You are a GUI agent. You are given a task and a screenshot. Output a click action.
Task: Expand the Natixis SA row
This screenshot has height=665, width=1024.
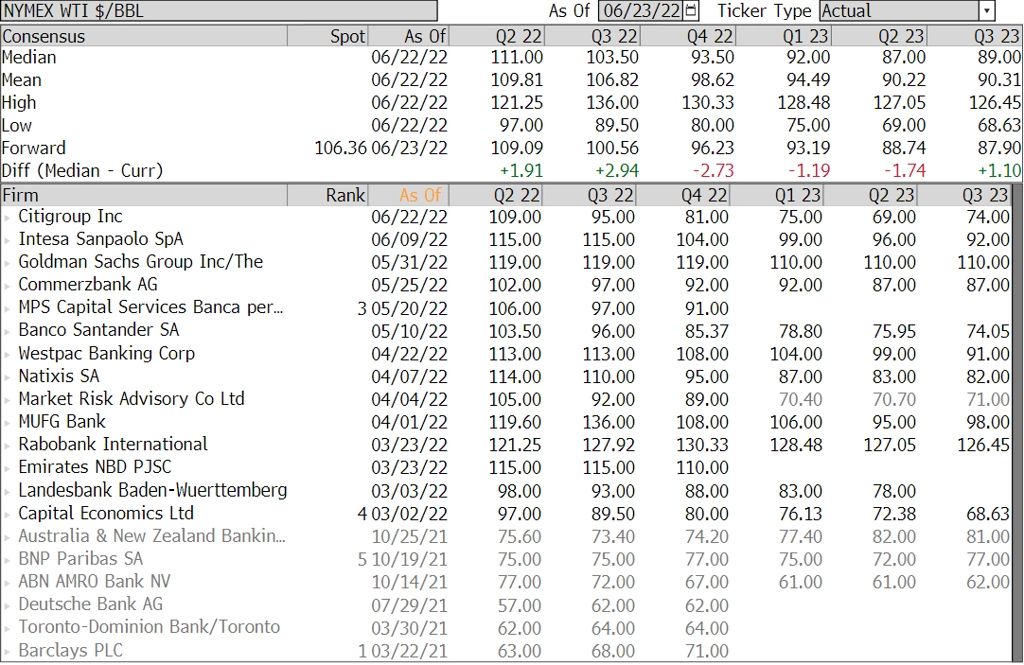click(7, 378)
